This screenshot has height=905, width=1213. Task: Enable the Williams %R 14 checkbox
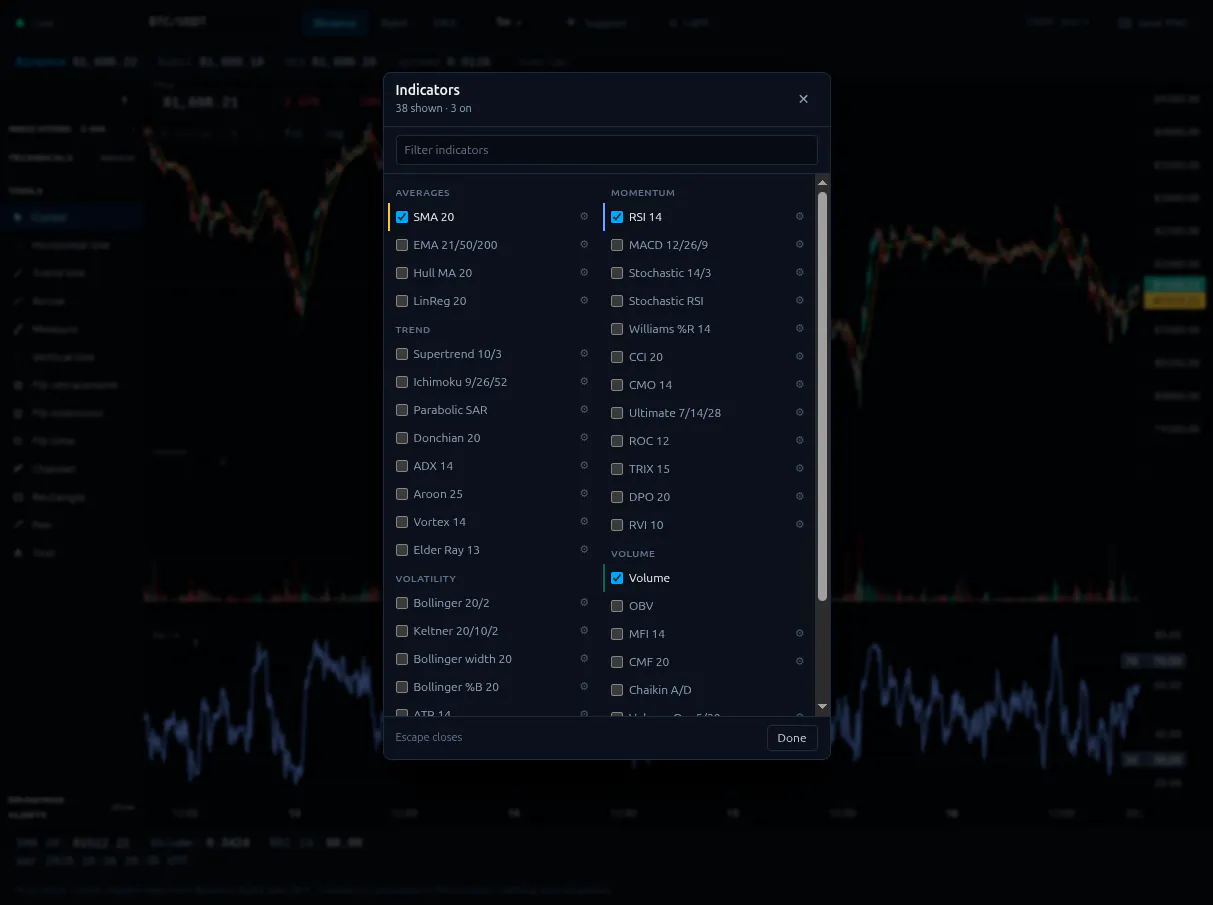[617, 329]
